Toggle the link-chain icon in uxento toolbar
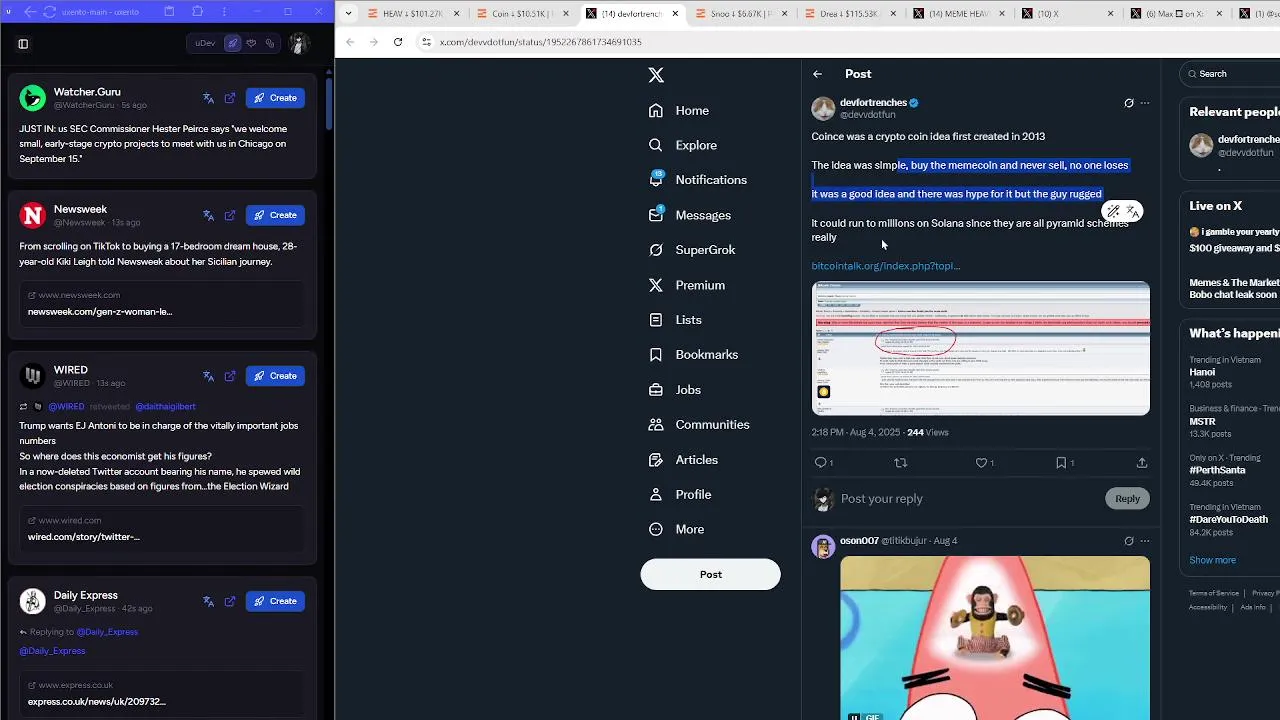The image size is (1280, 720). 270,44
